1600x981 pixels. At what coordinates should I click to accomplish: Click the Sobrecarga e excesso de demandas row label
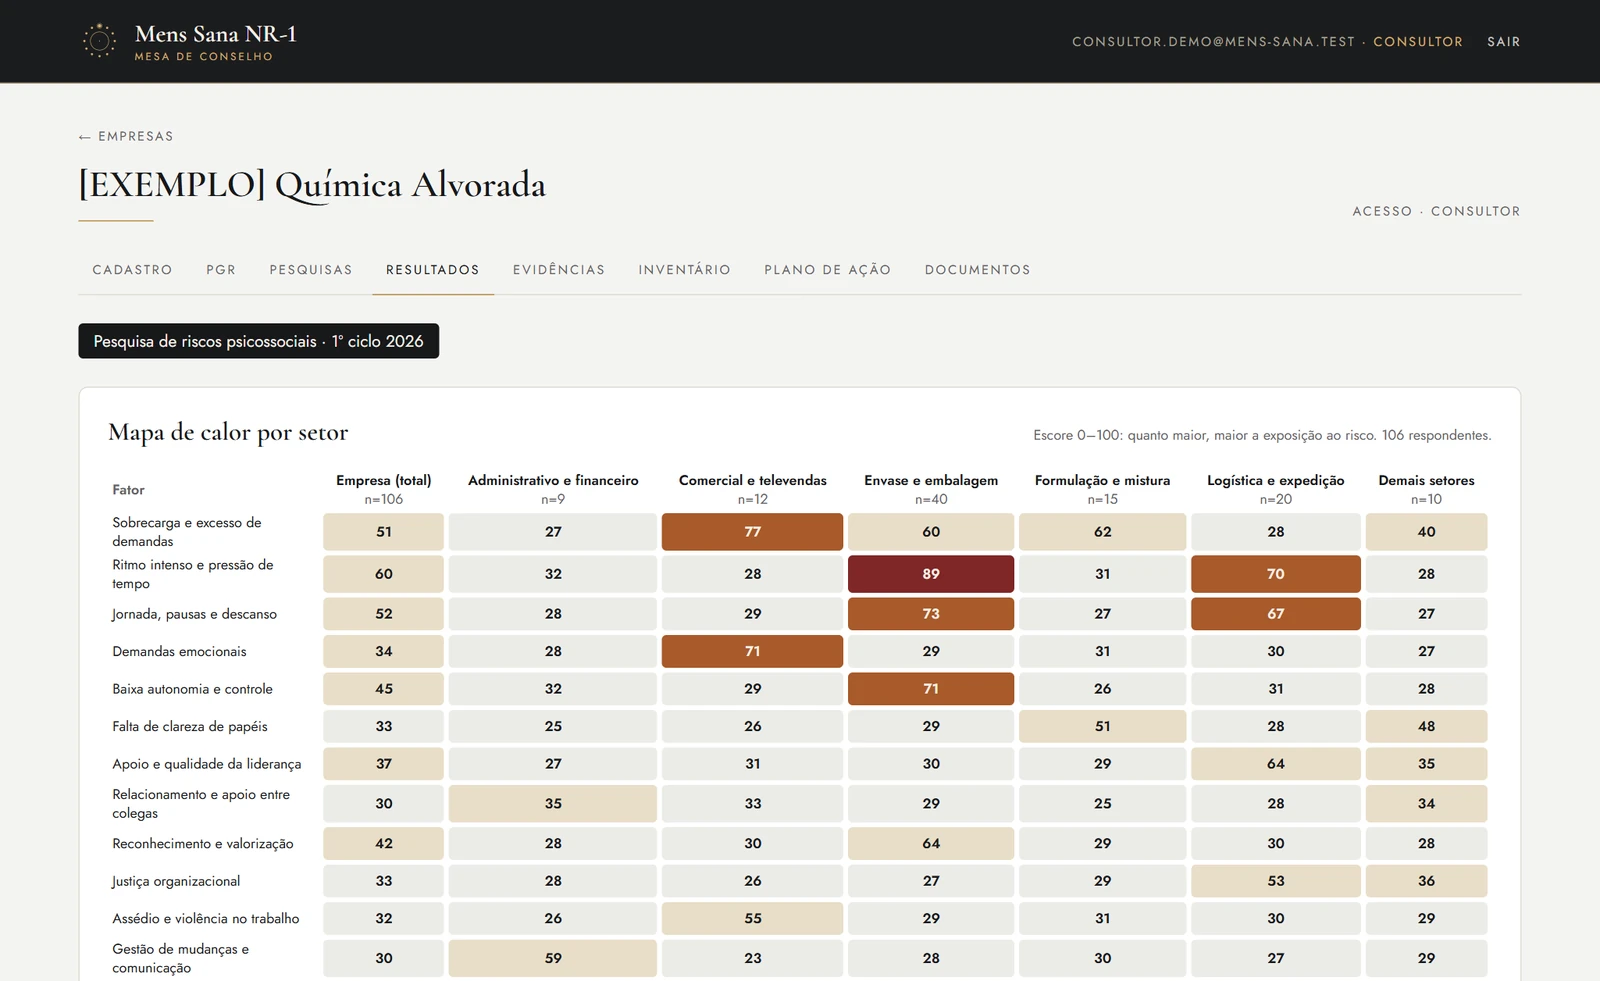pyautogui.click(x=187, y=532)
